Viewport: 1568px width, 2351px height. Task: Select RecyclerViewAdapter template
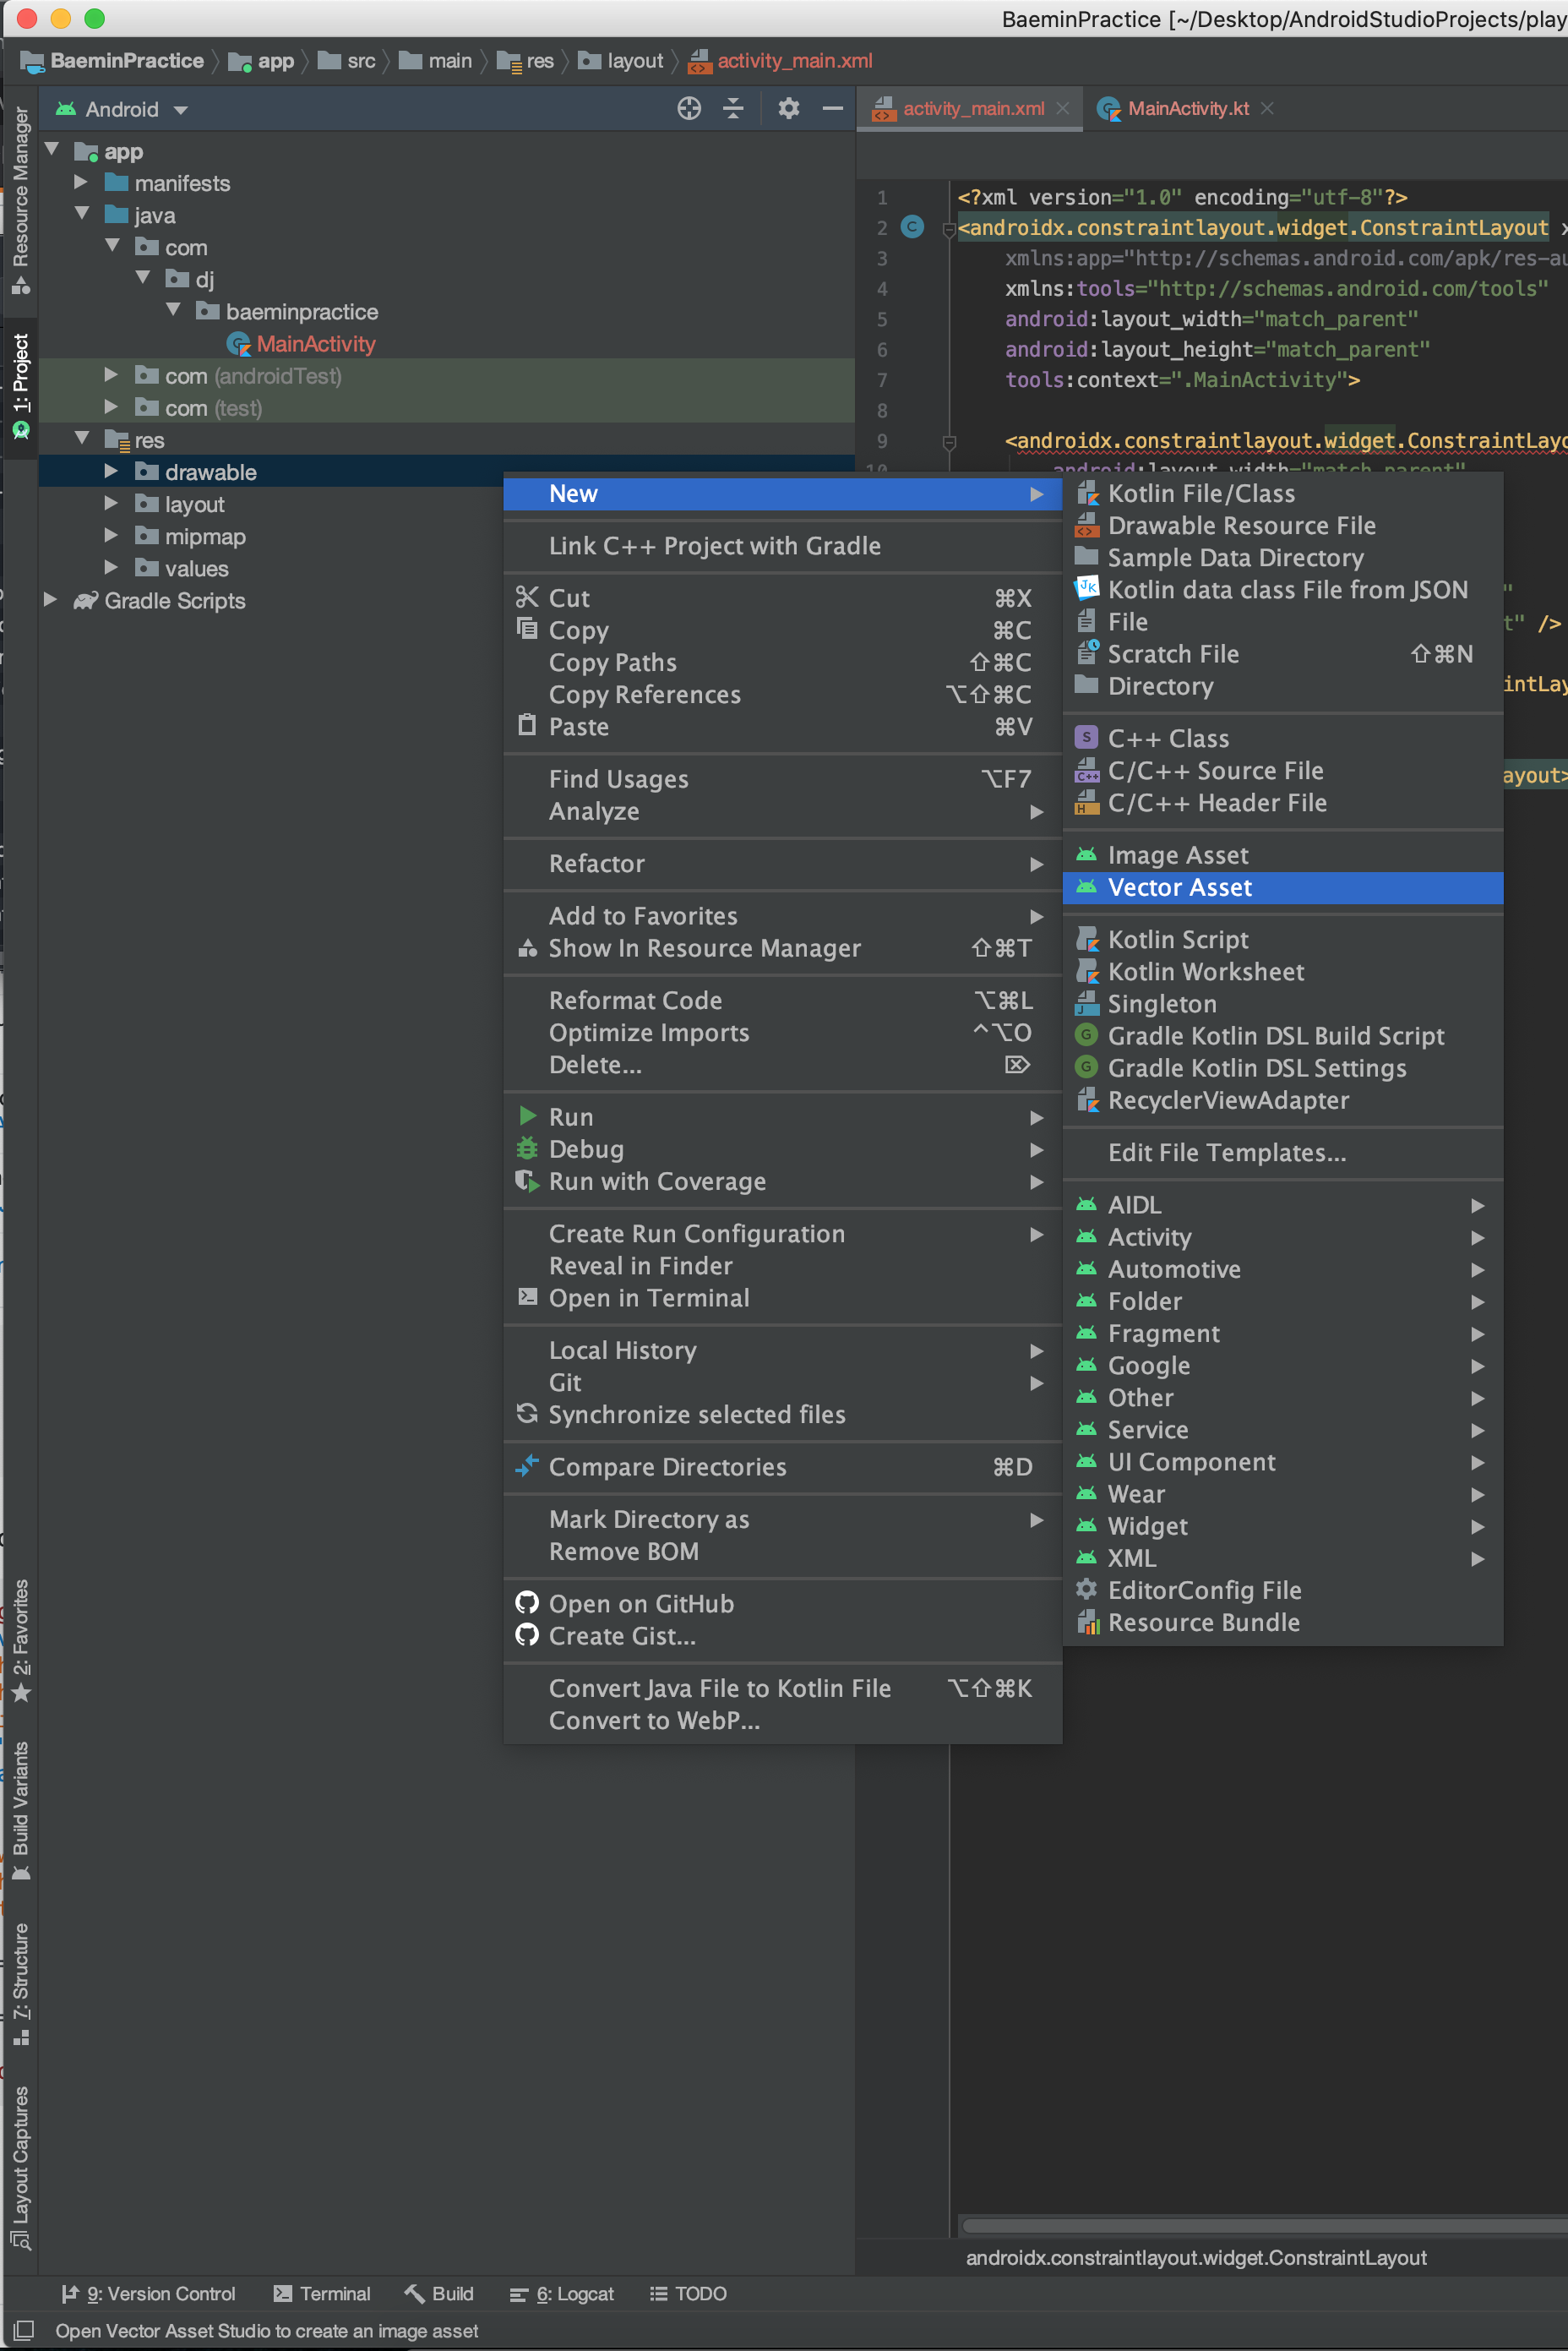pyautogui.click(x=1283, y=1100)
